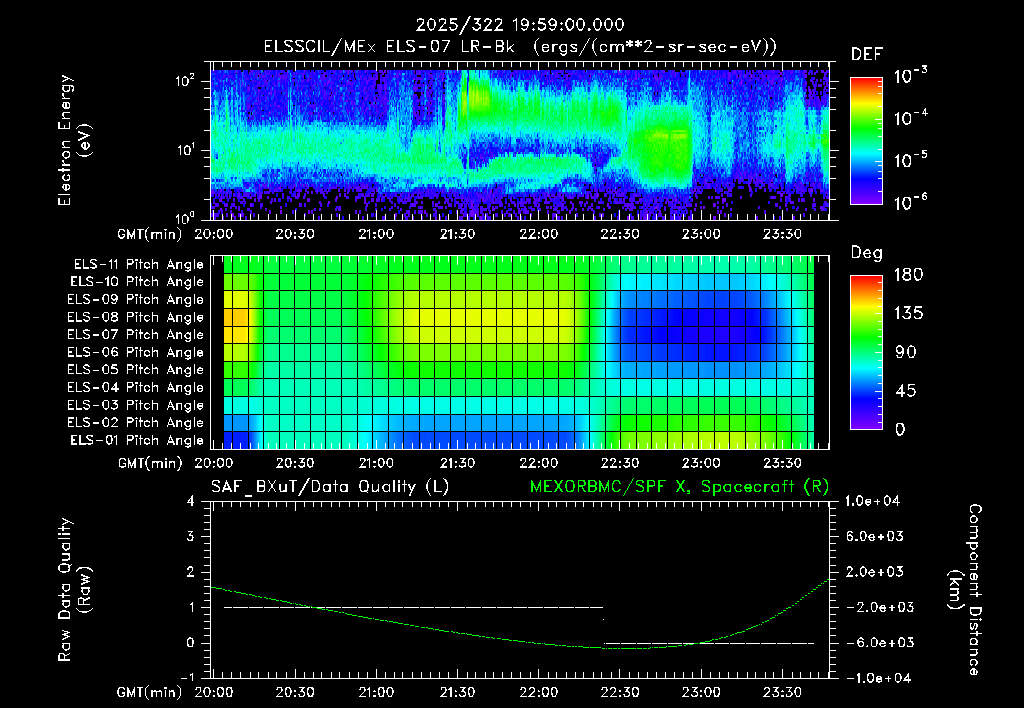Click the ELS-05 Pitch Angle row label
This screenshot has height=708, width=1024.
point(136,370)
